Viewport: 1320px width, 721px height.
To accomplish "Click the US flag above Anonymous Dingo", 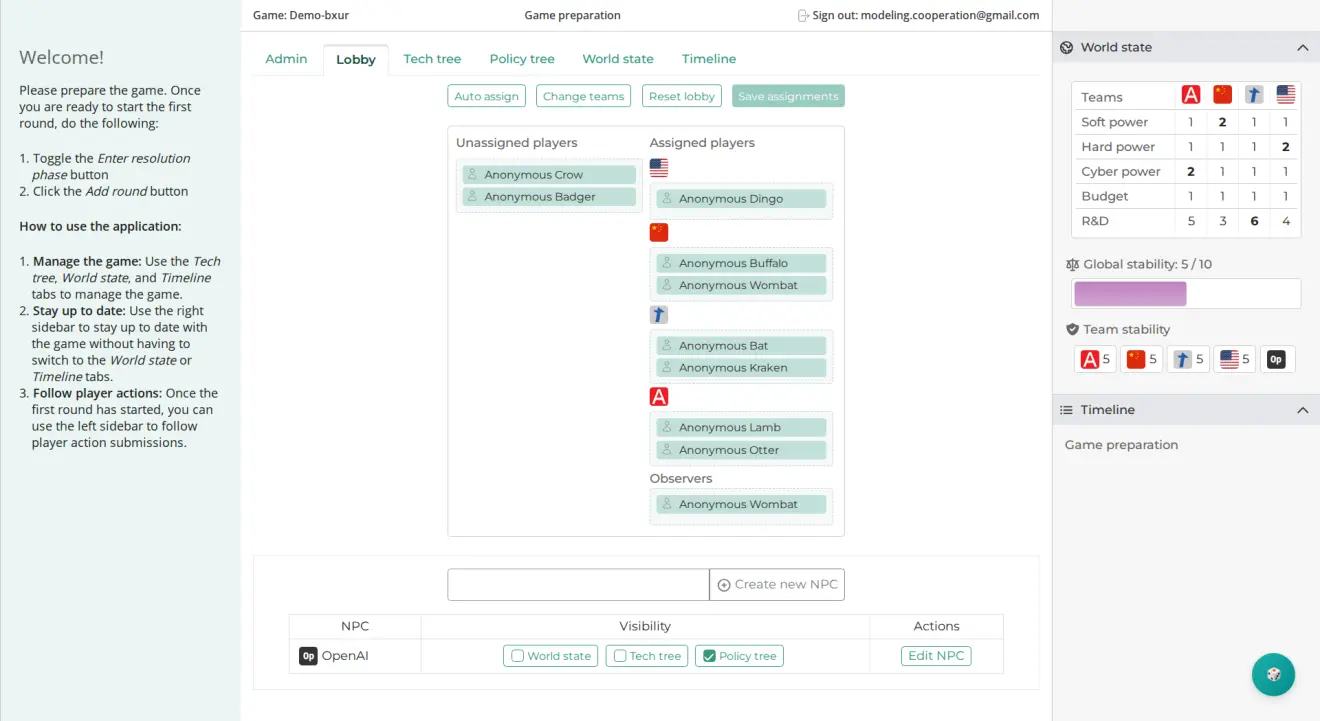I will coord(659,168).
